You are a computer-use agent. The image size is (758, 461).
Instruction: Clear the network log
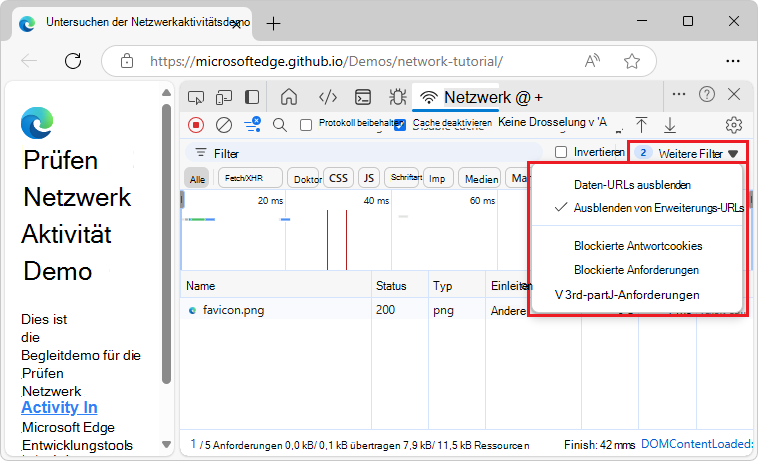click(x=224, y=125)
